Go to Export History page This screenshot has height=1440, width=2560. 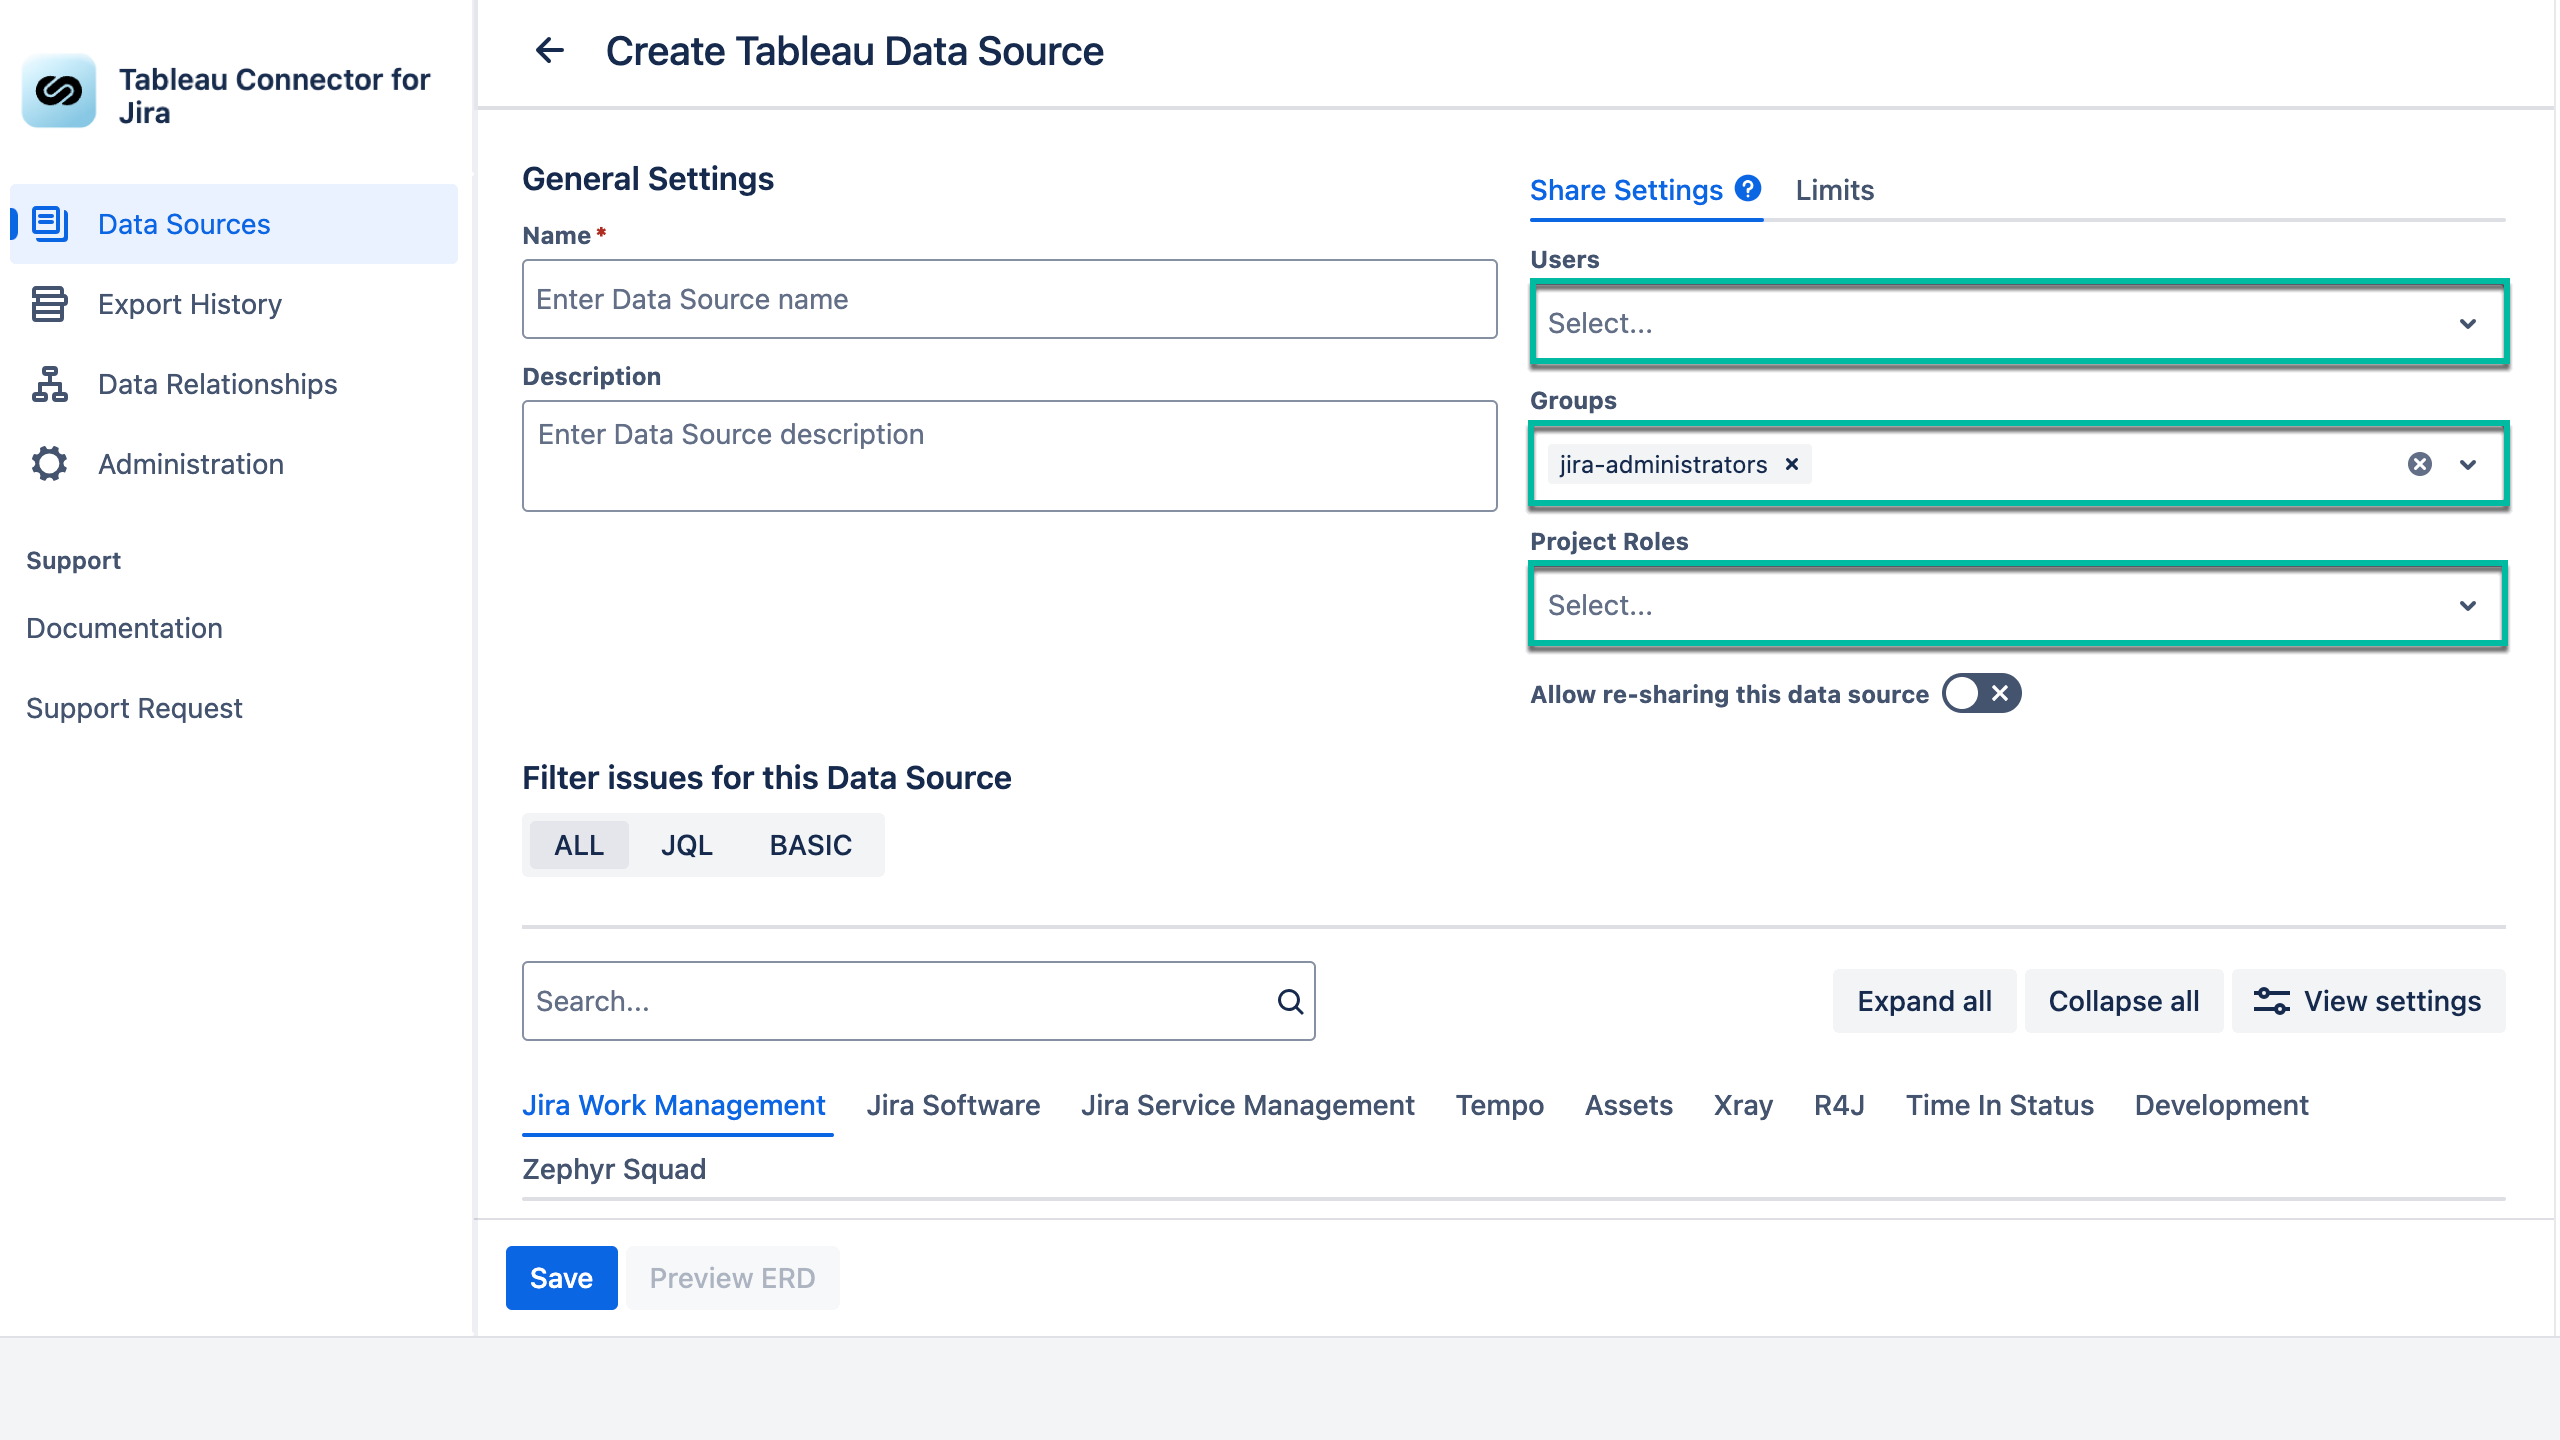[x=233, y=304]
